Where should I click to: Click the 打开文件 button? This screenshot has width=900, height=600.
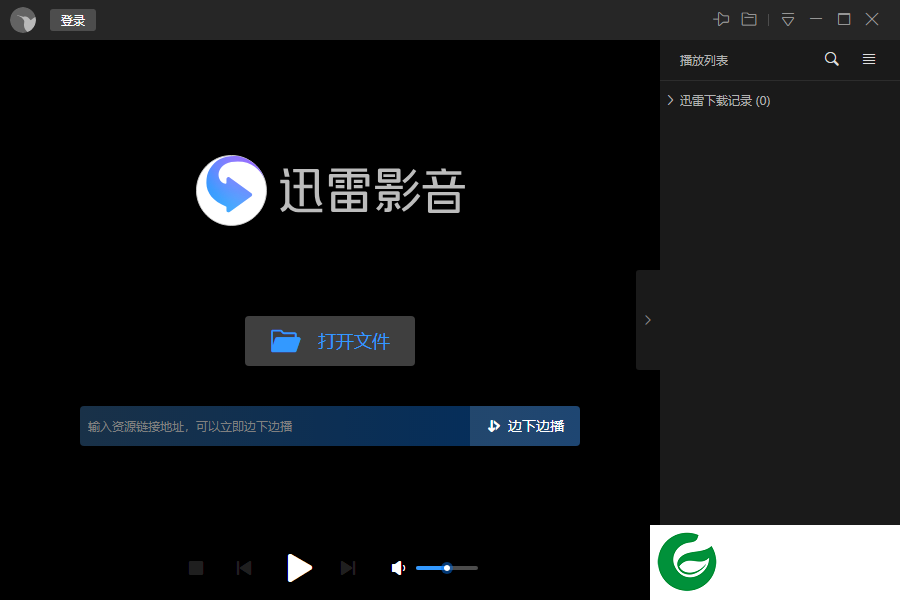(330, 341)
